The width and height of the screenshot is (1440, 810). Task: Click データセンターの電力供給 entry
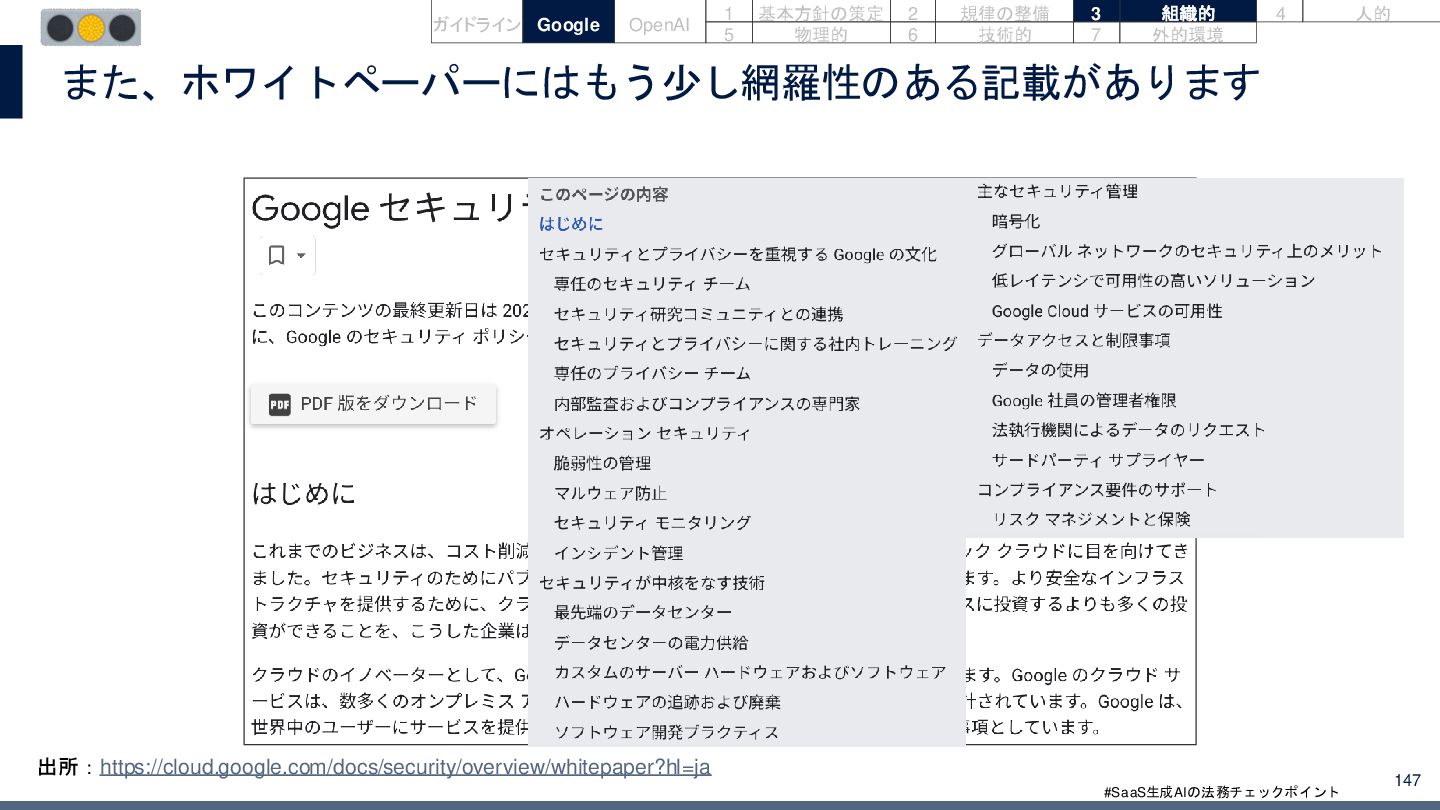click(x=651, y=642)
